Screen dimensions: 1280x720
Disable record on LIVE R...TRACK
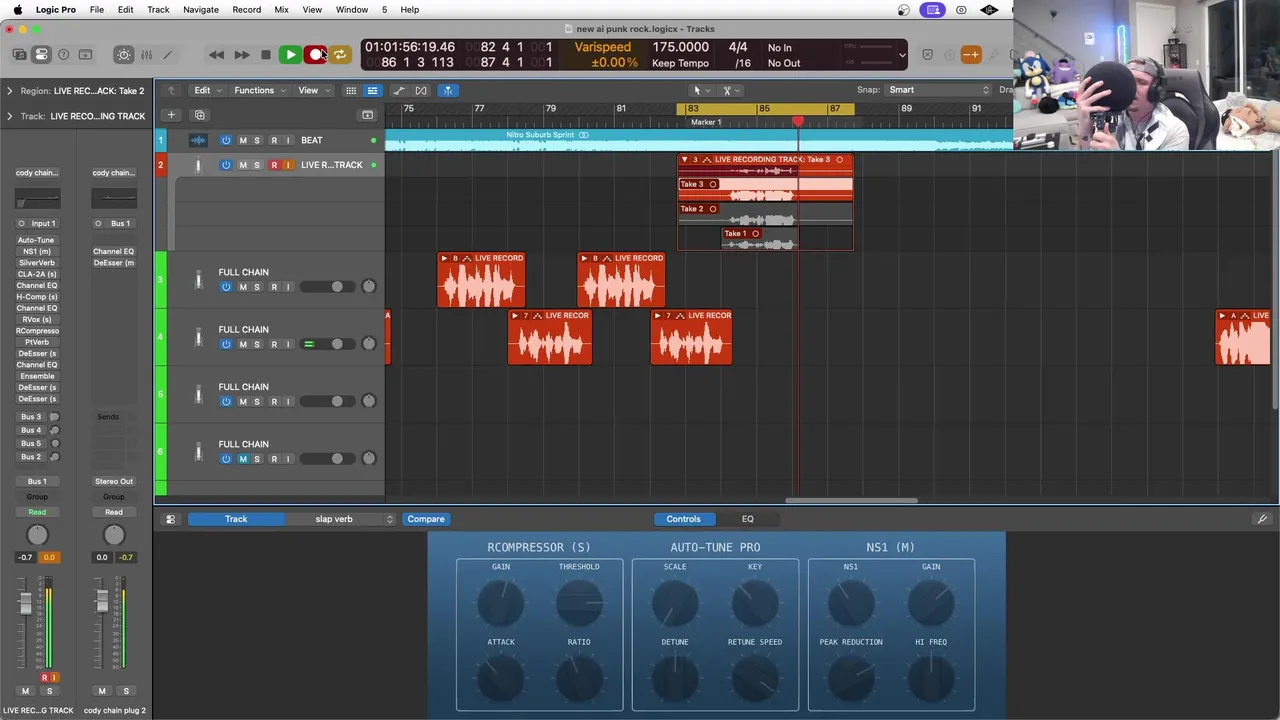(x=274, y=165)
